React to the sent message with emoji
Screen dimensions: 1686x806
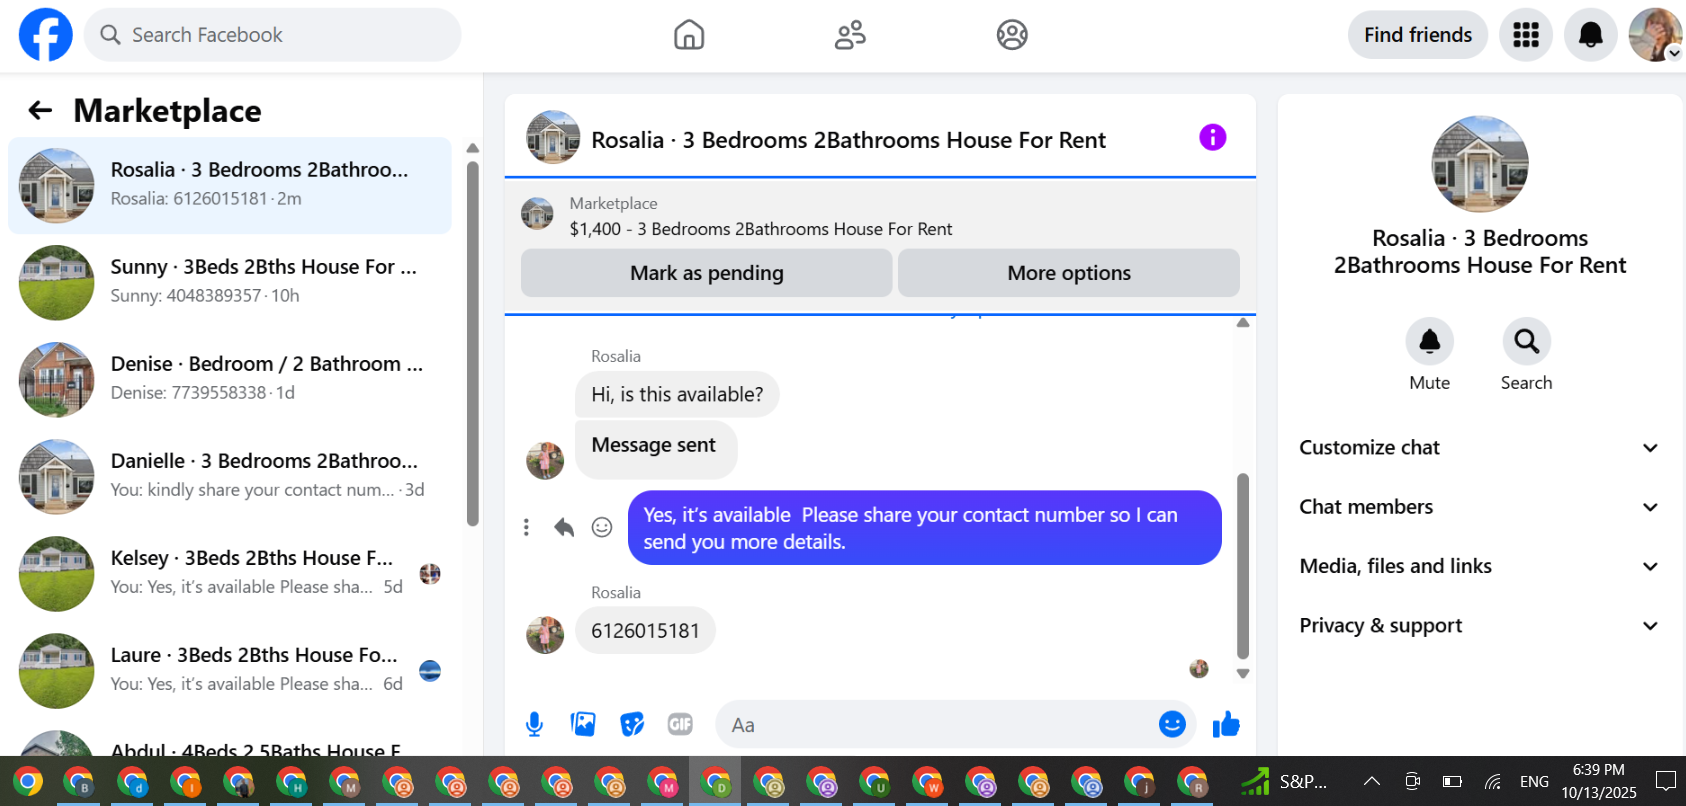click(x=602, y=527)
